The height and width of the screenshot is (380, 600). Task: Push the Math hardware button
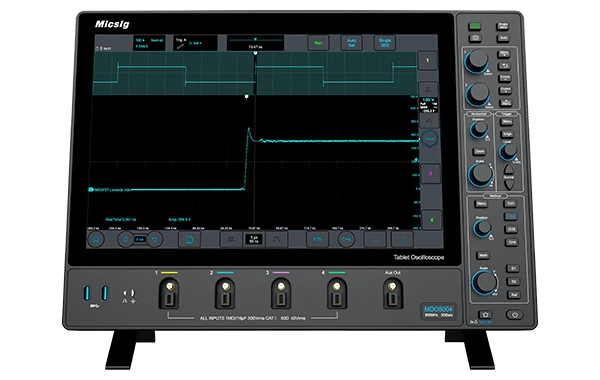pos(483,255)
